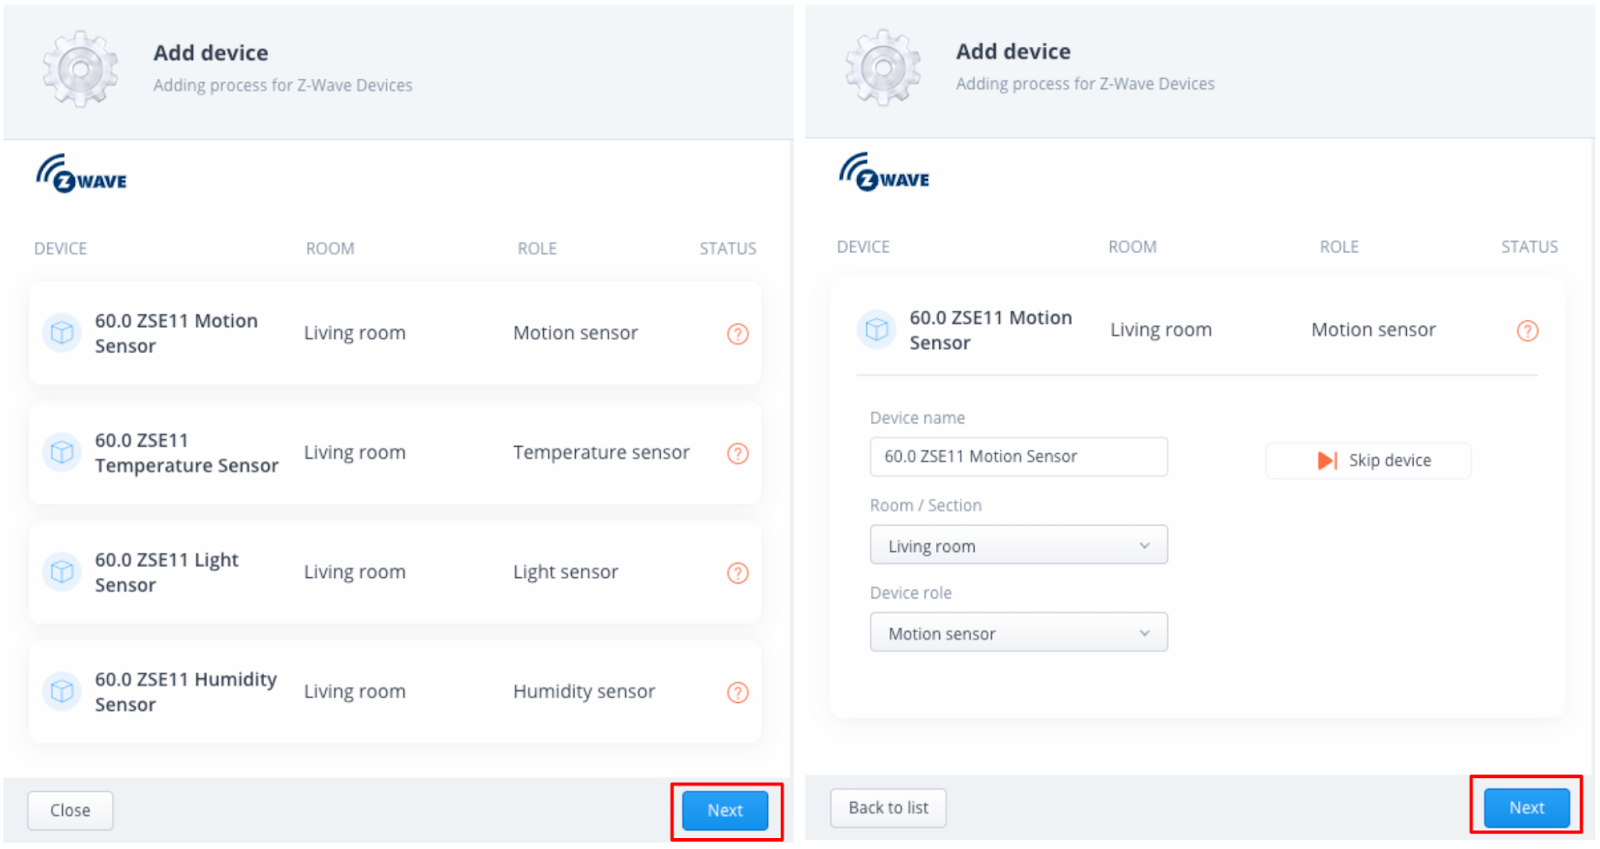This screenshot has height=849, width=1600.
Task: Click Living room cell of Light Sensor row
Action: click(355, 572)
